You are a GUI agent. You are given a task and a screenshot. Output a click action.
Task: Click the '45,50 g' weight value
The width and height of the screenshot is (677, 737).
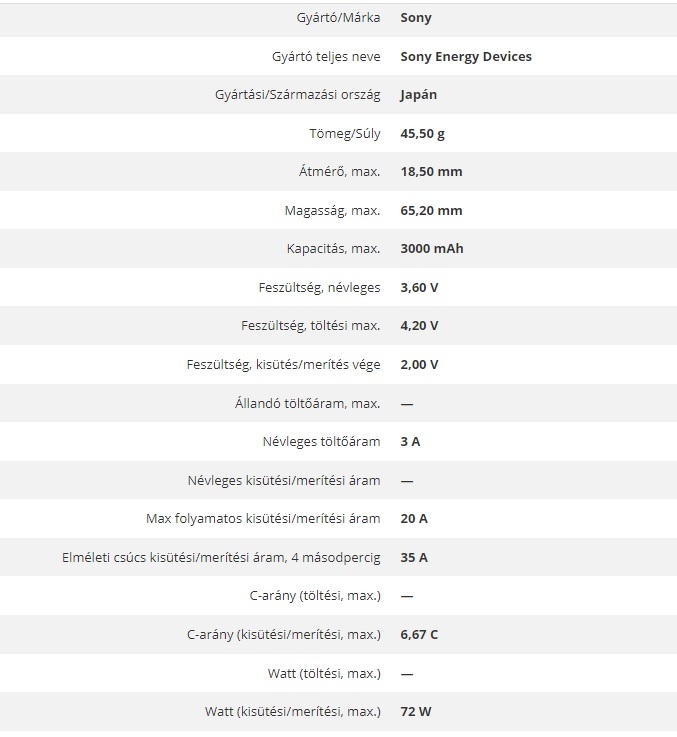click(x=424, y=133)
